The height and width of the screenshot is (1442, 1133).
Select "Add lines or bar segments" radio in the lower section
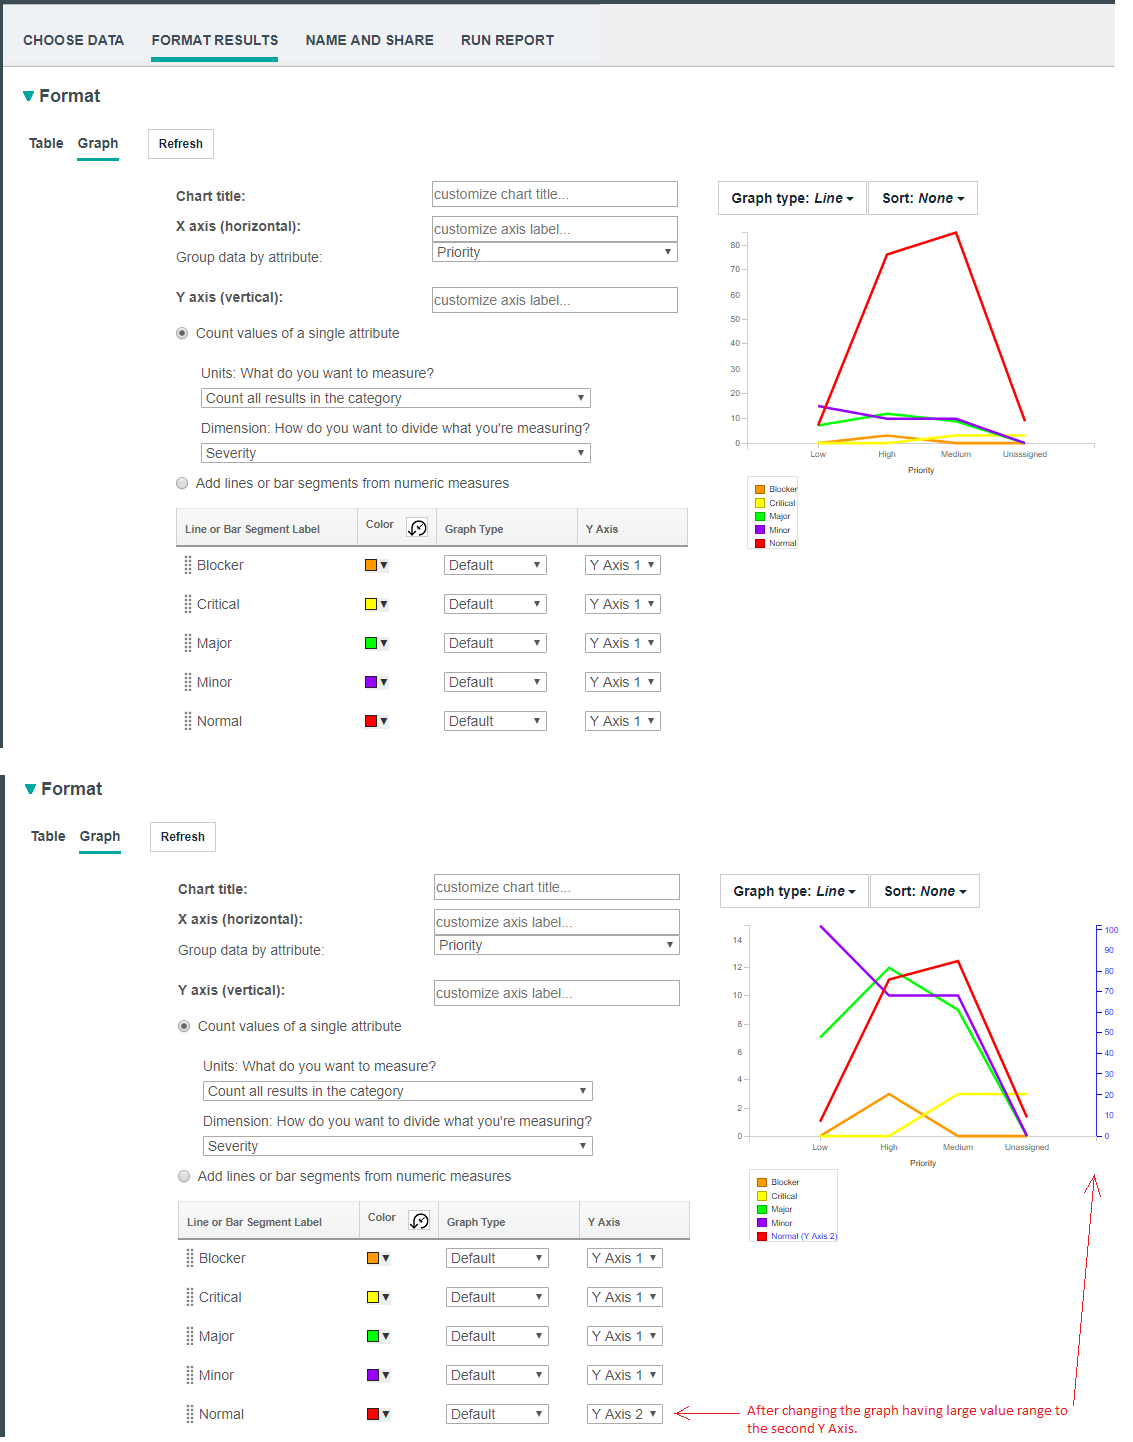184,1176
